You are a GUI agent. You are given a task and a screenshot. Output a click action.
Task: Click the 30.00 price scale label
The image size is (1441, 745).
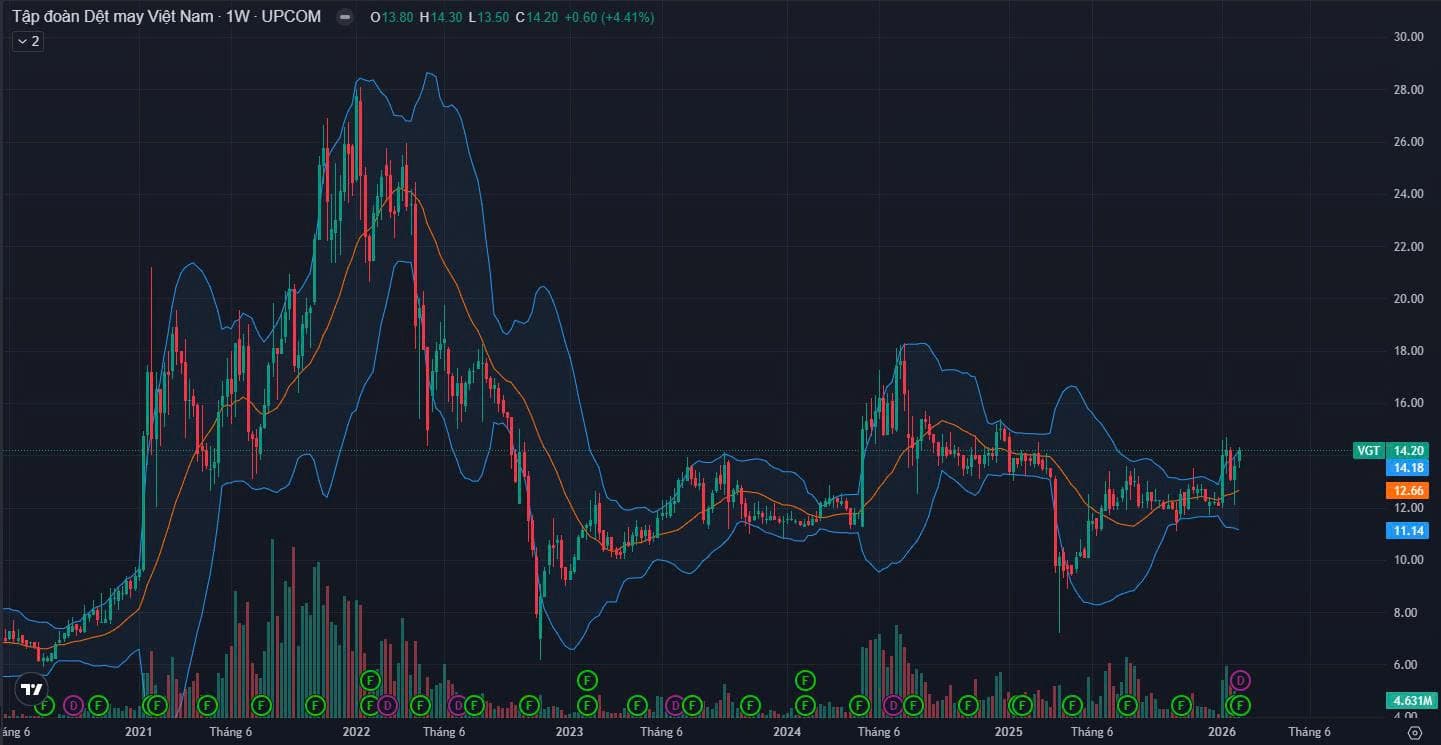[x=1408, y=37]
